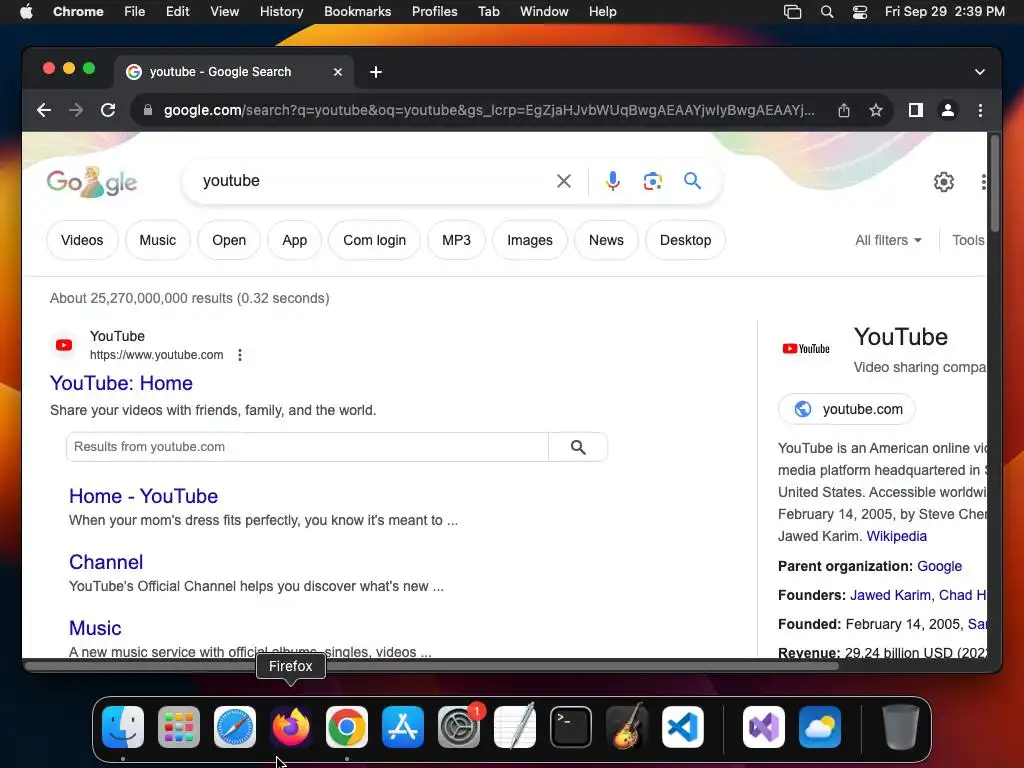The width and height of the screenshot is (1024, 768).
Task: Open the Trash in the Dock
Action: [x=901, y=727]
